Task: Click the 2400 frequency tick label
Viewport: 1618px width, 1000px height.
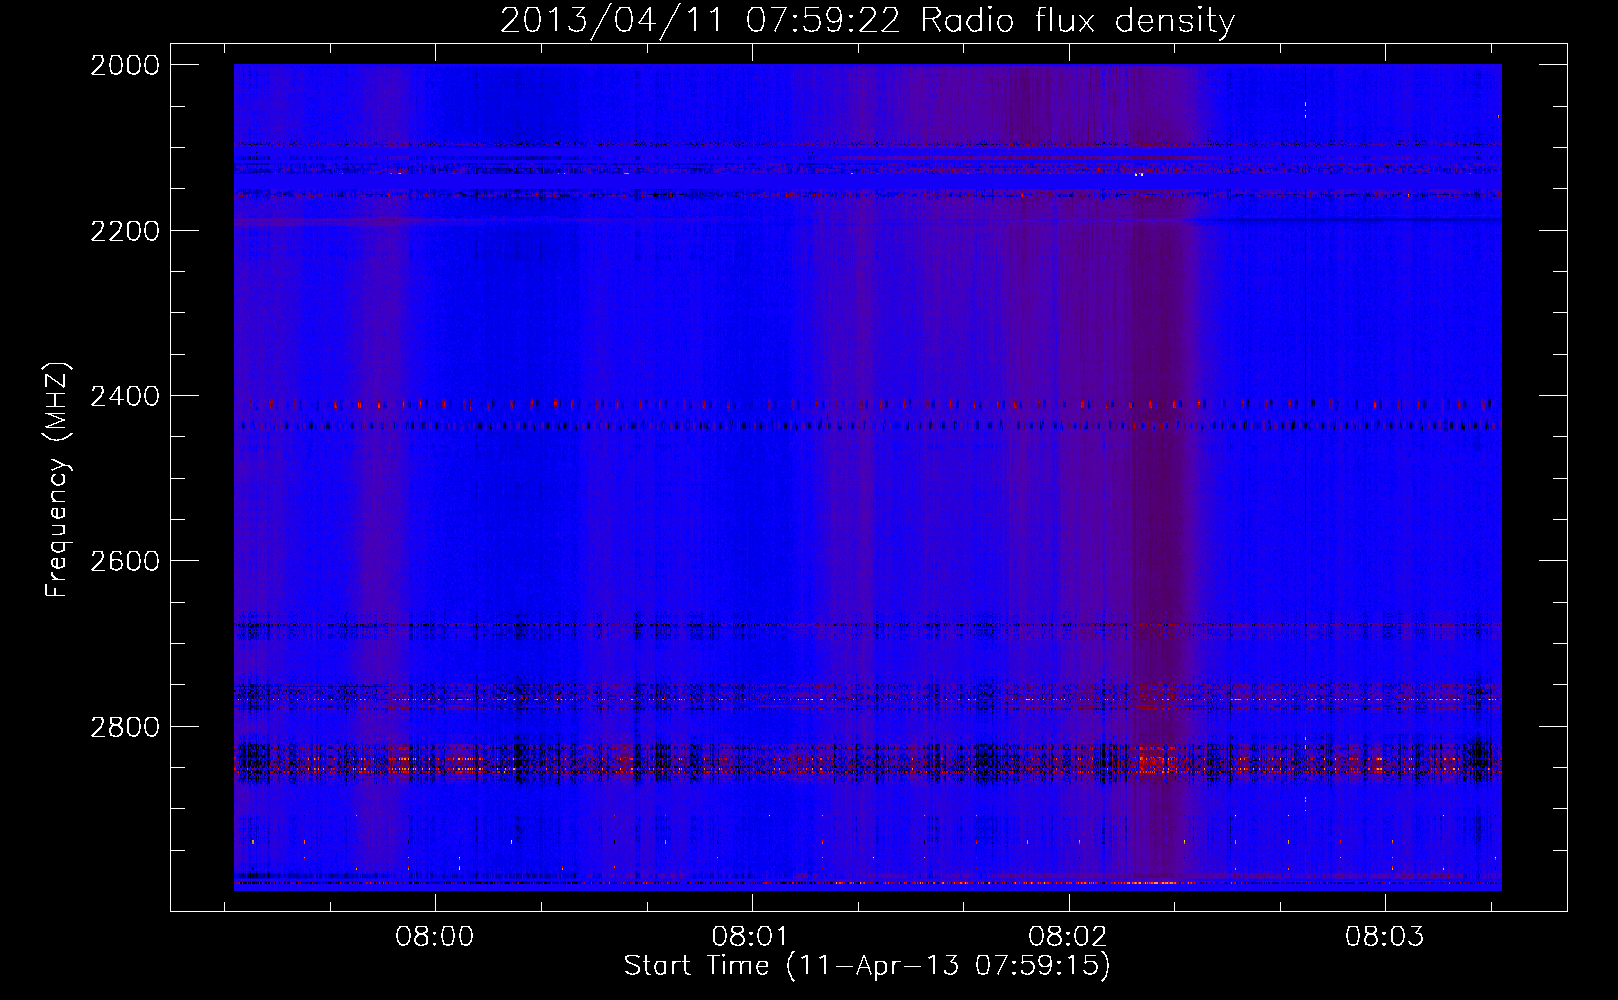Action: (125, 396)
